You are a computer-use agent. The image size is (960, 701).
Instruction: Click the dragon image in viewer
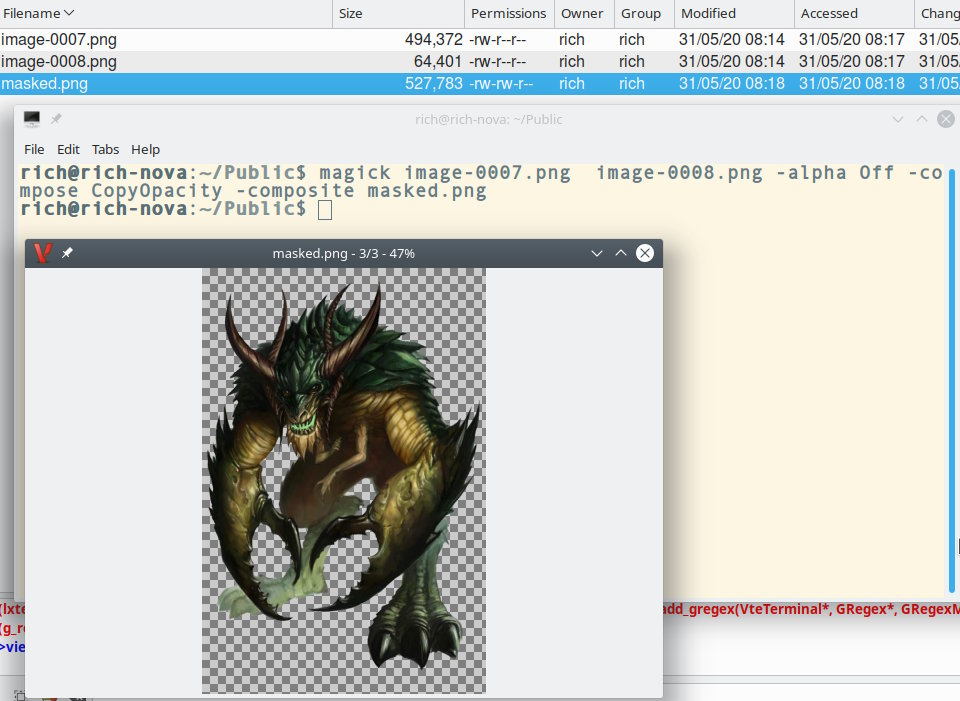pos(344,481)
